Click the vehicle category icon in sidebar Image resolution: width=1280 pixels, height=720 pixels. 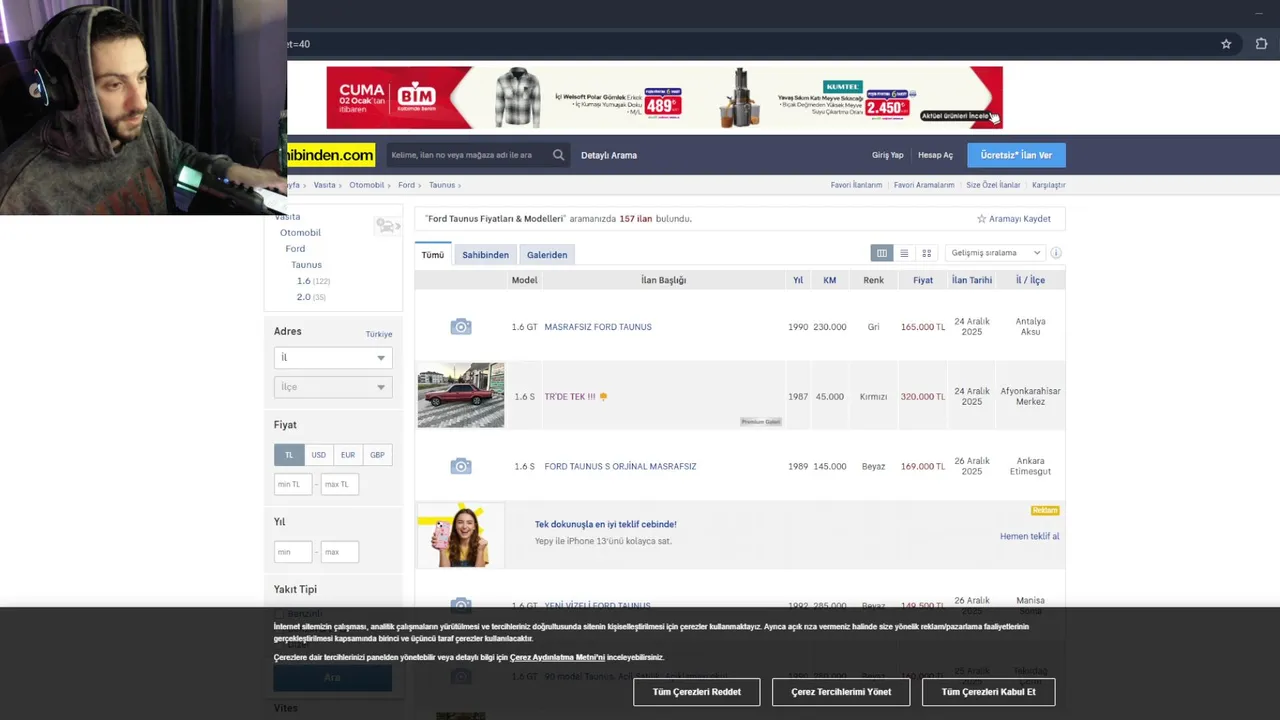pos(386,226)
